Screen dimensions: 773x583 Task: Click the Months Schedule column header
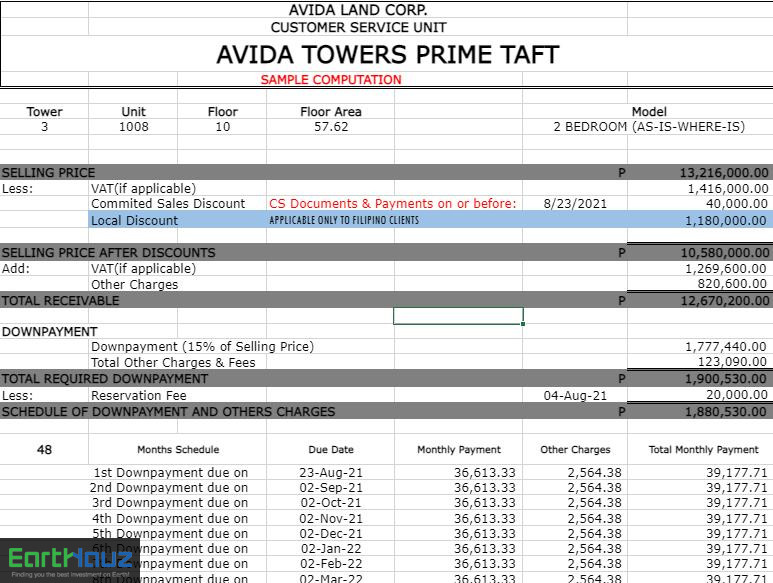(x=178, y=449)
